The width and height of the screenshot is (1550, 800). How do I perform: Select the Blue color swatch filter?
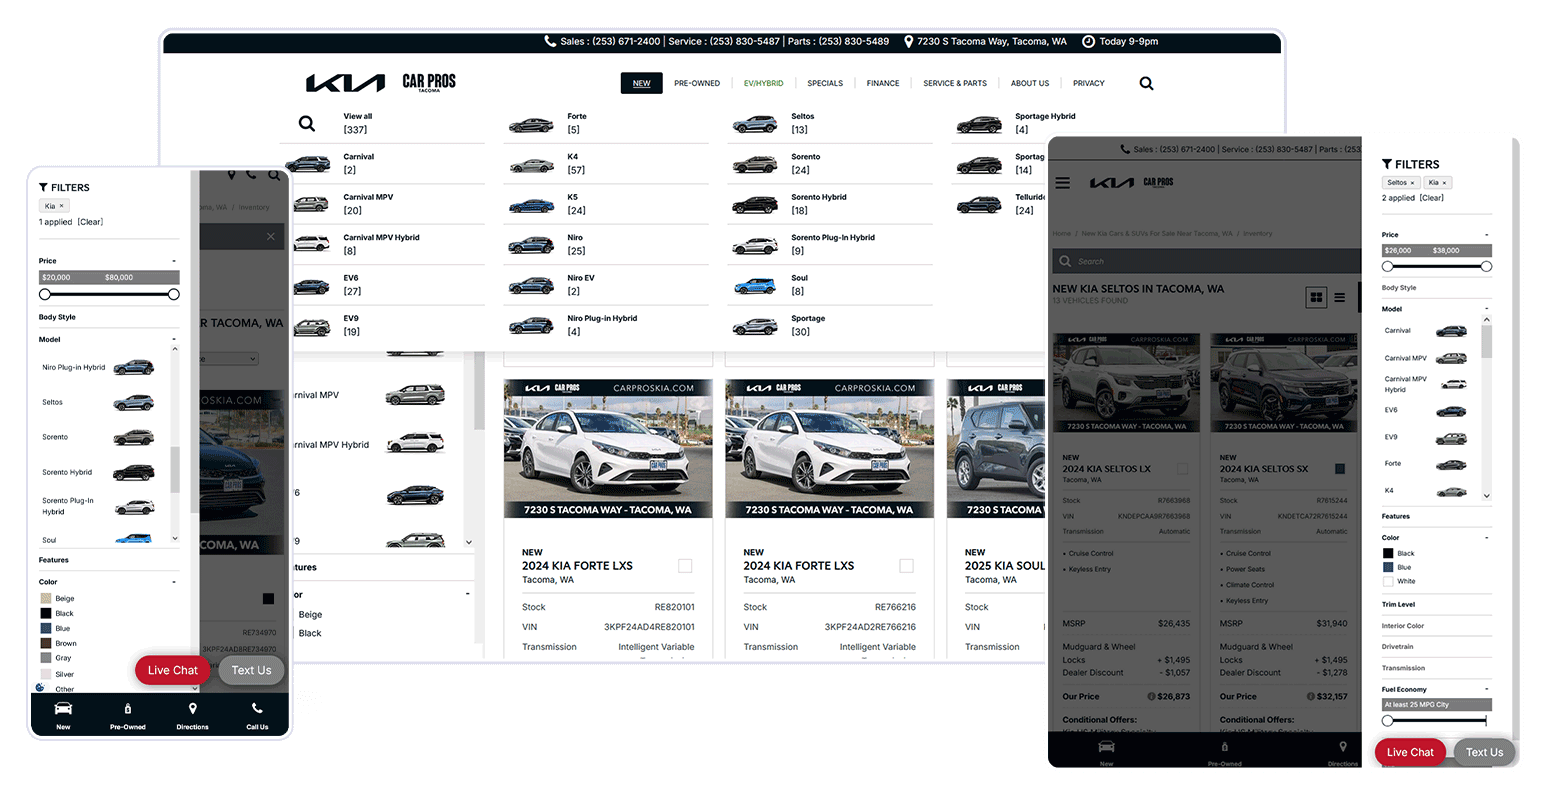tap(1387, 566)
